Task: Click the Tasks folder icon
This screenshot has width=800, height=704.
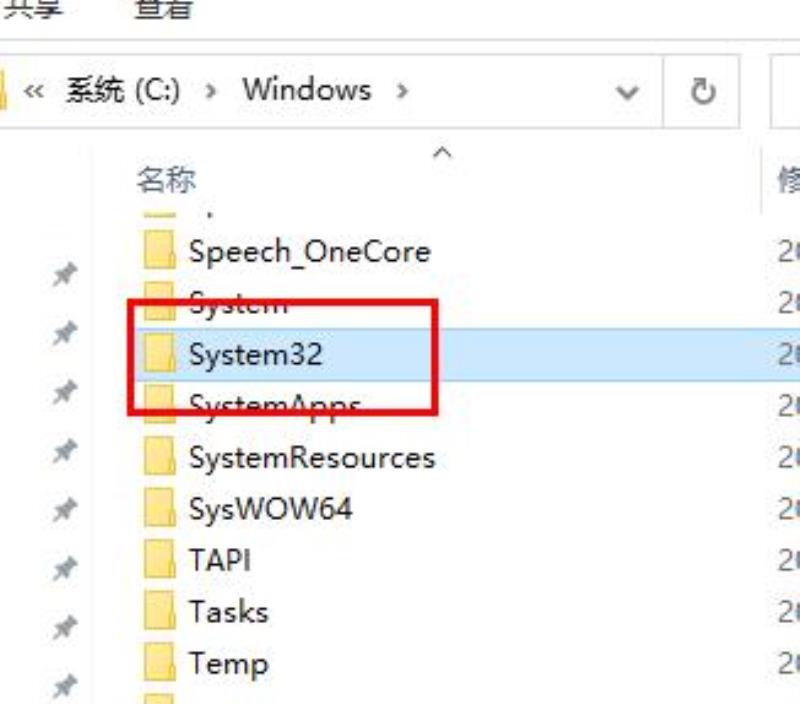Action: pyautogui.click(x=160, y=611)
